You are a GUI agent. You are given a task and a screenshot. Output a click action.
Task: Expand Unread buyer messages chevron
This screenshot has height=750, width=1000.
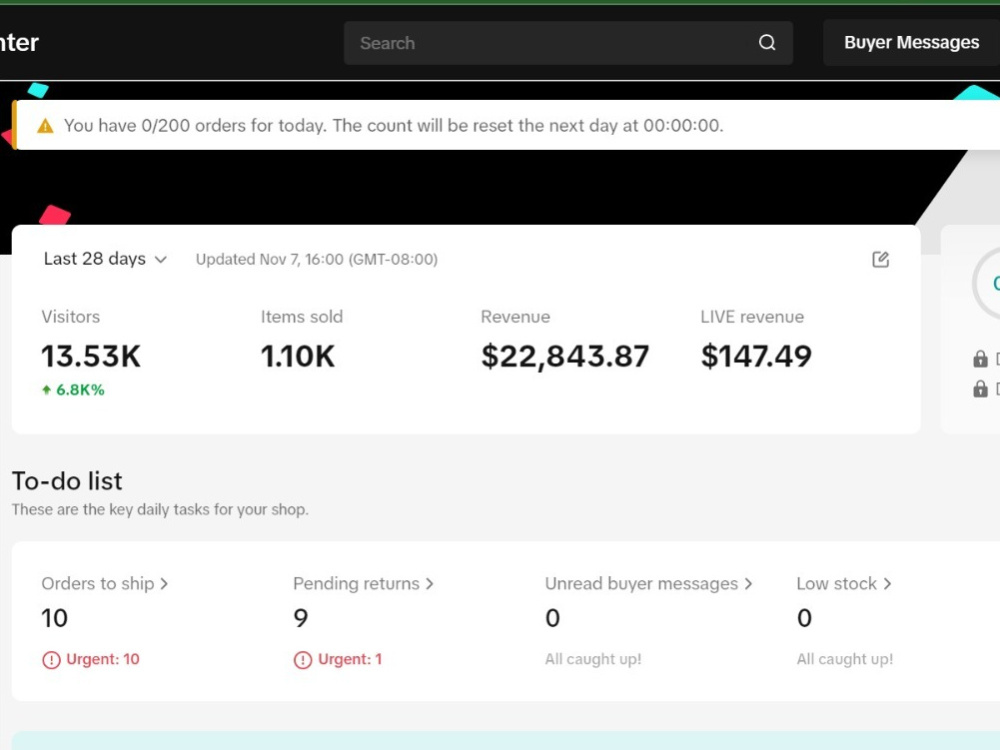748,584
